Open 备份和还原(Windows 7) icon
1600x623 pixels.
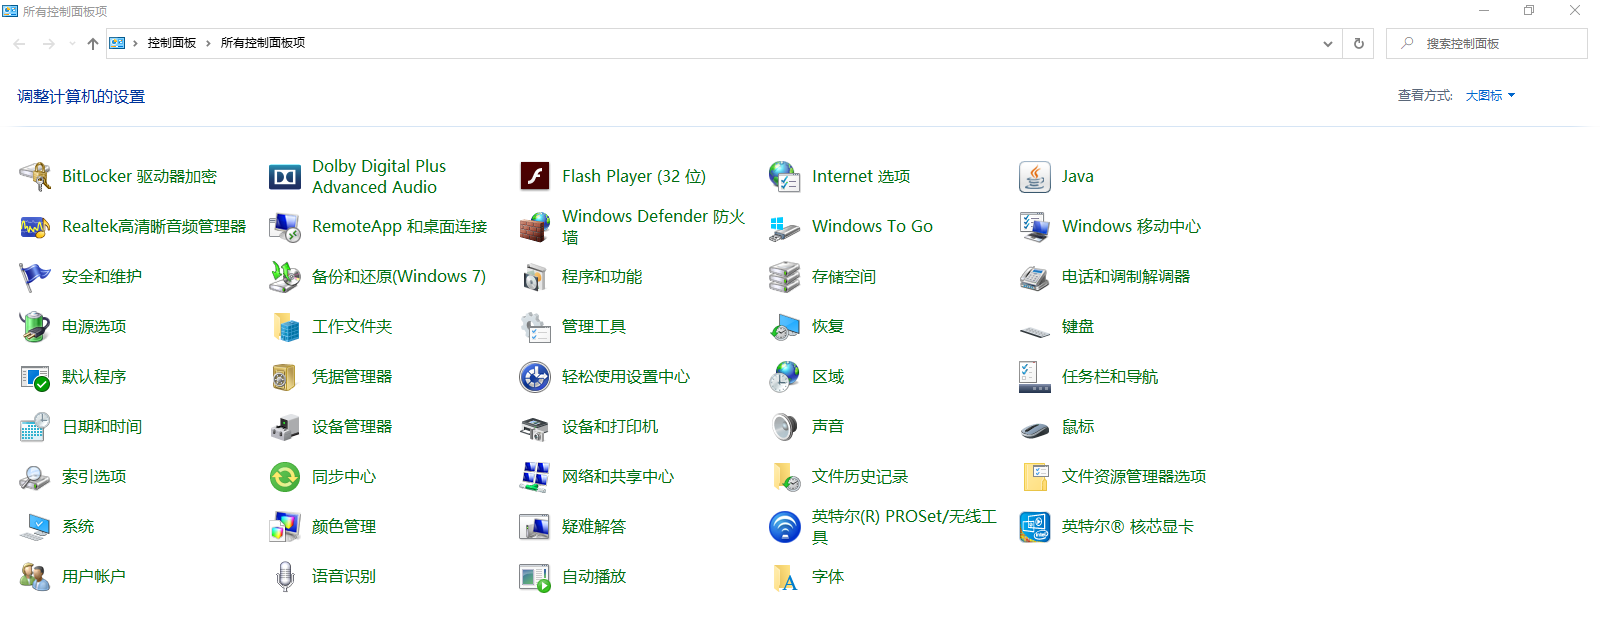285,277
